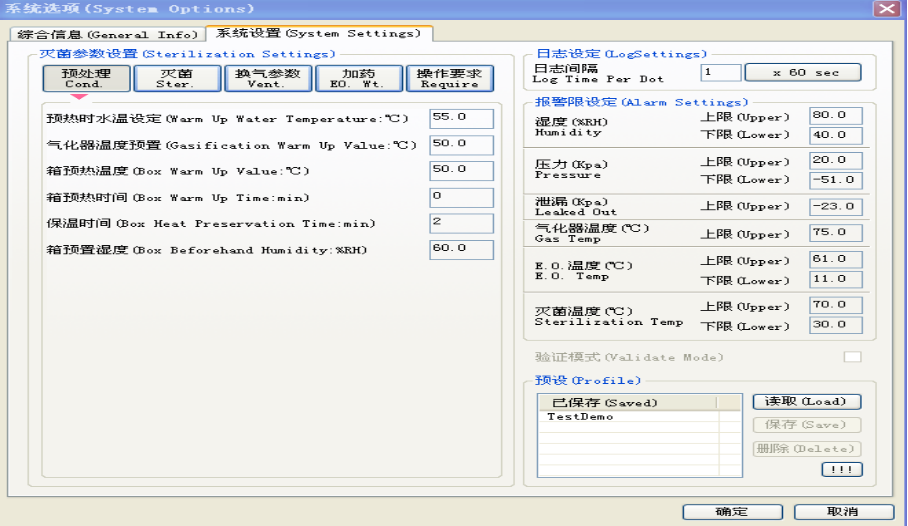908x526 pixels.
Task: Close the System Options dialog window
Action: [885, 9]
